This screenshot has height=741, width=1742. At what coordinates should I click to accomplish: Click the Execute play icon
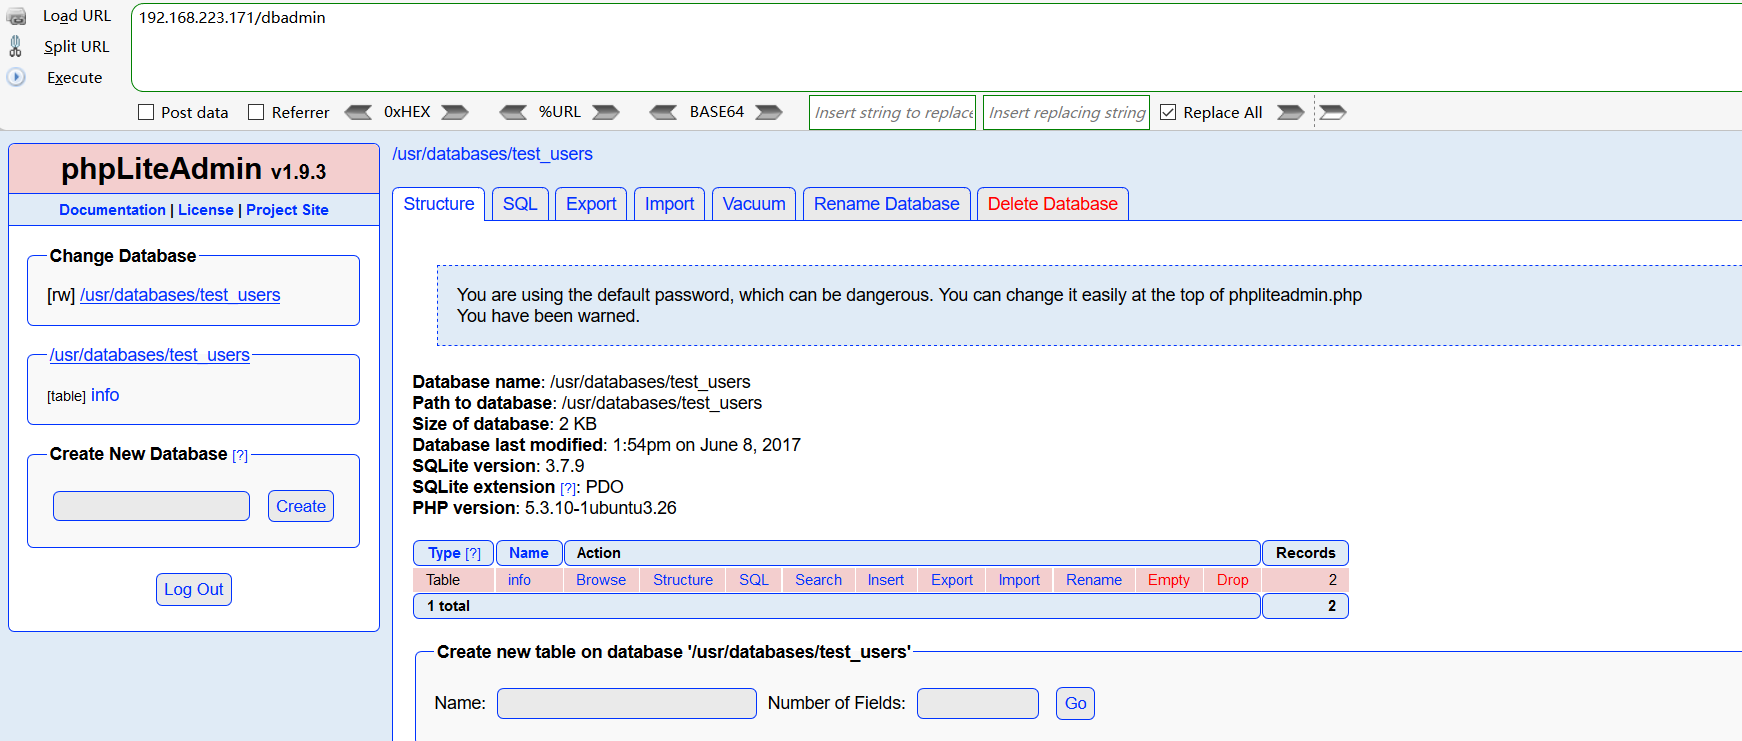coord(16,77)
